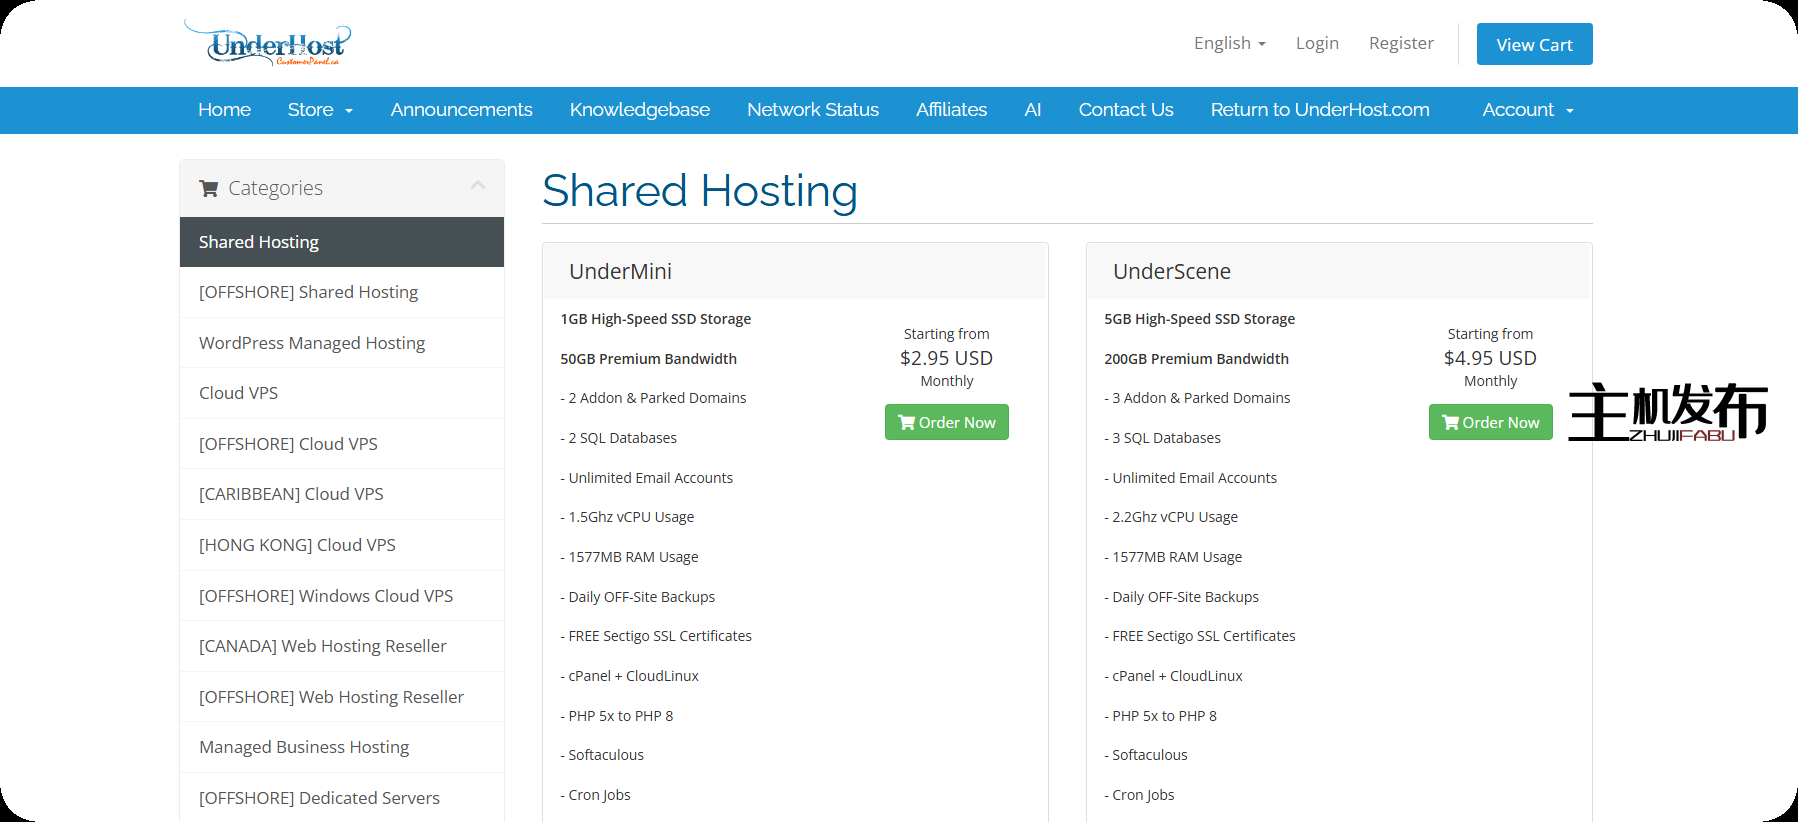Open [OFFSHORE] Windows Cloud VPS category
This screenshot has width=1798, height=822.
click(x=342, y=596)
